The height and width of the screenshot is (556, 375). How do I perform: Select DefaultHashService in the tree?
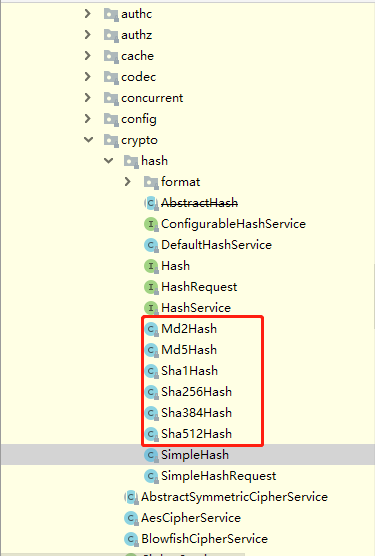217,245
